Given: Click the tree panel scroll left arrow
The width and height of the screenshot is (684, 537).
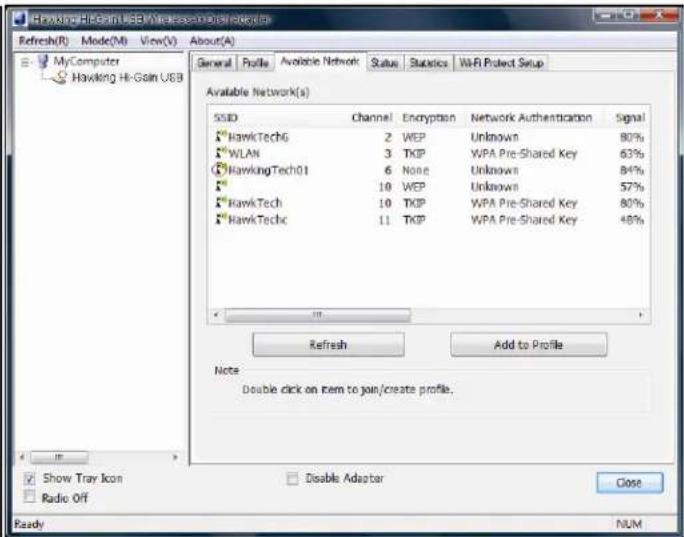Looking at the screenshot, I should coord(22,457).
